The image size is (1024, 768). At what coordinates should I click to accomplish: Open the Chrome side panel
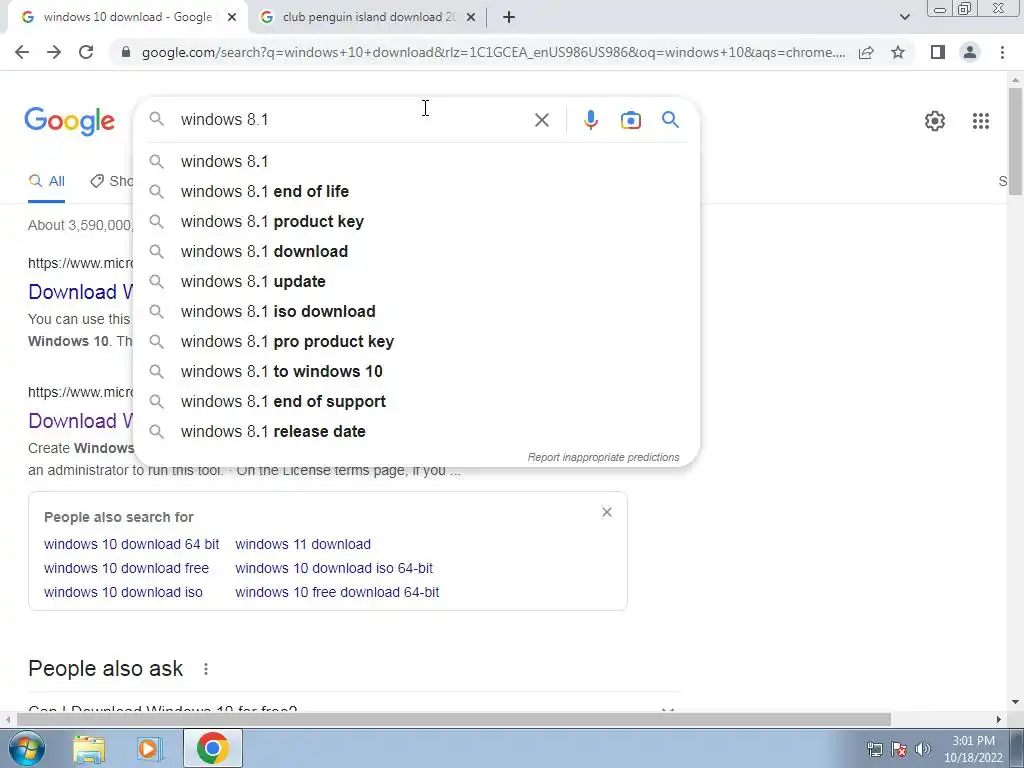(938, 52)
